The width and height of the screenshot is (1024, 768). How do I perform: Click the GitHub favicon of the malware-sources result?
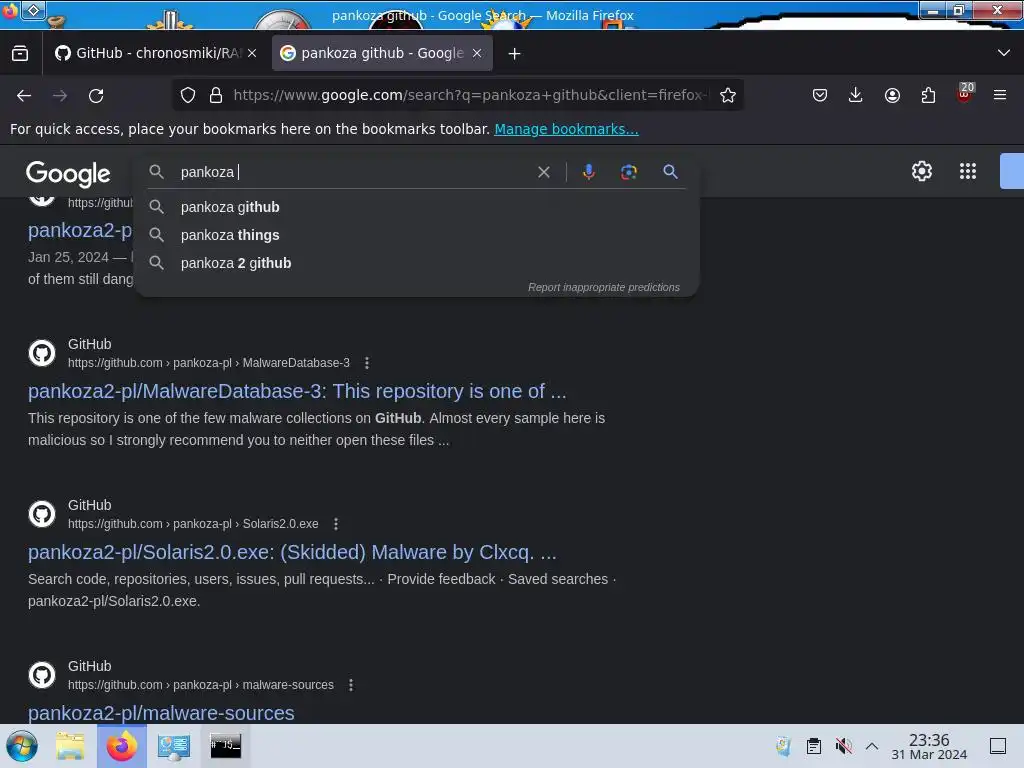(42, 675)
